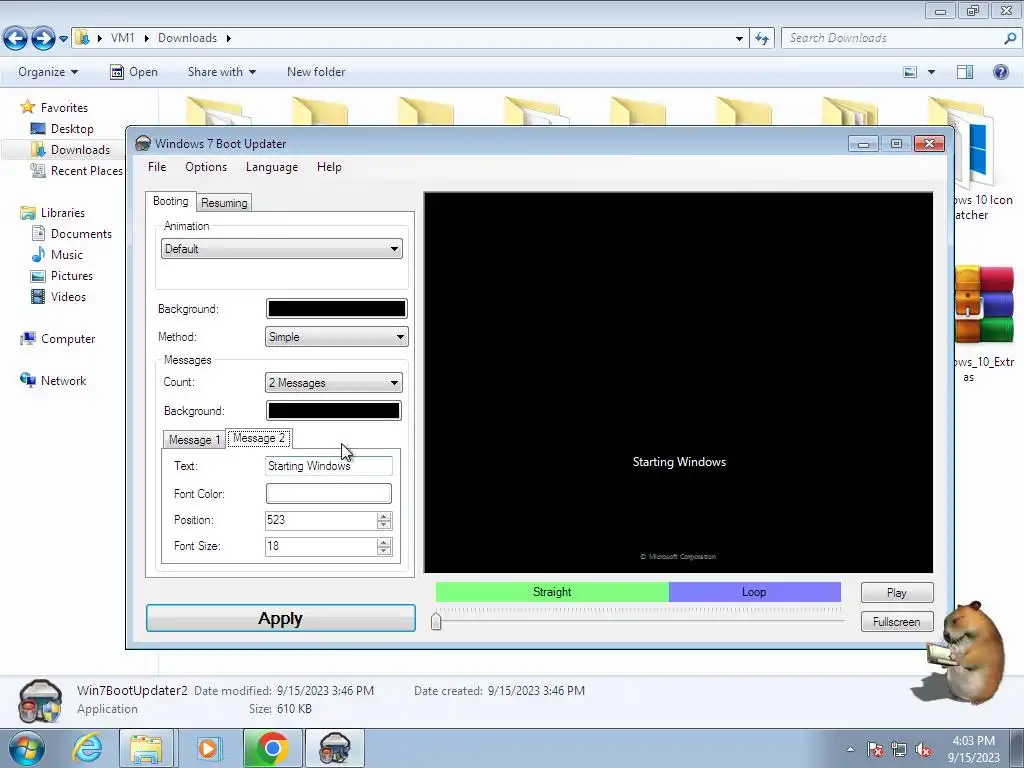Viewport: 1024px width, 768px height.
Task: Switch to the Message 1 tab
Action: (x=194, y=440)
